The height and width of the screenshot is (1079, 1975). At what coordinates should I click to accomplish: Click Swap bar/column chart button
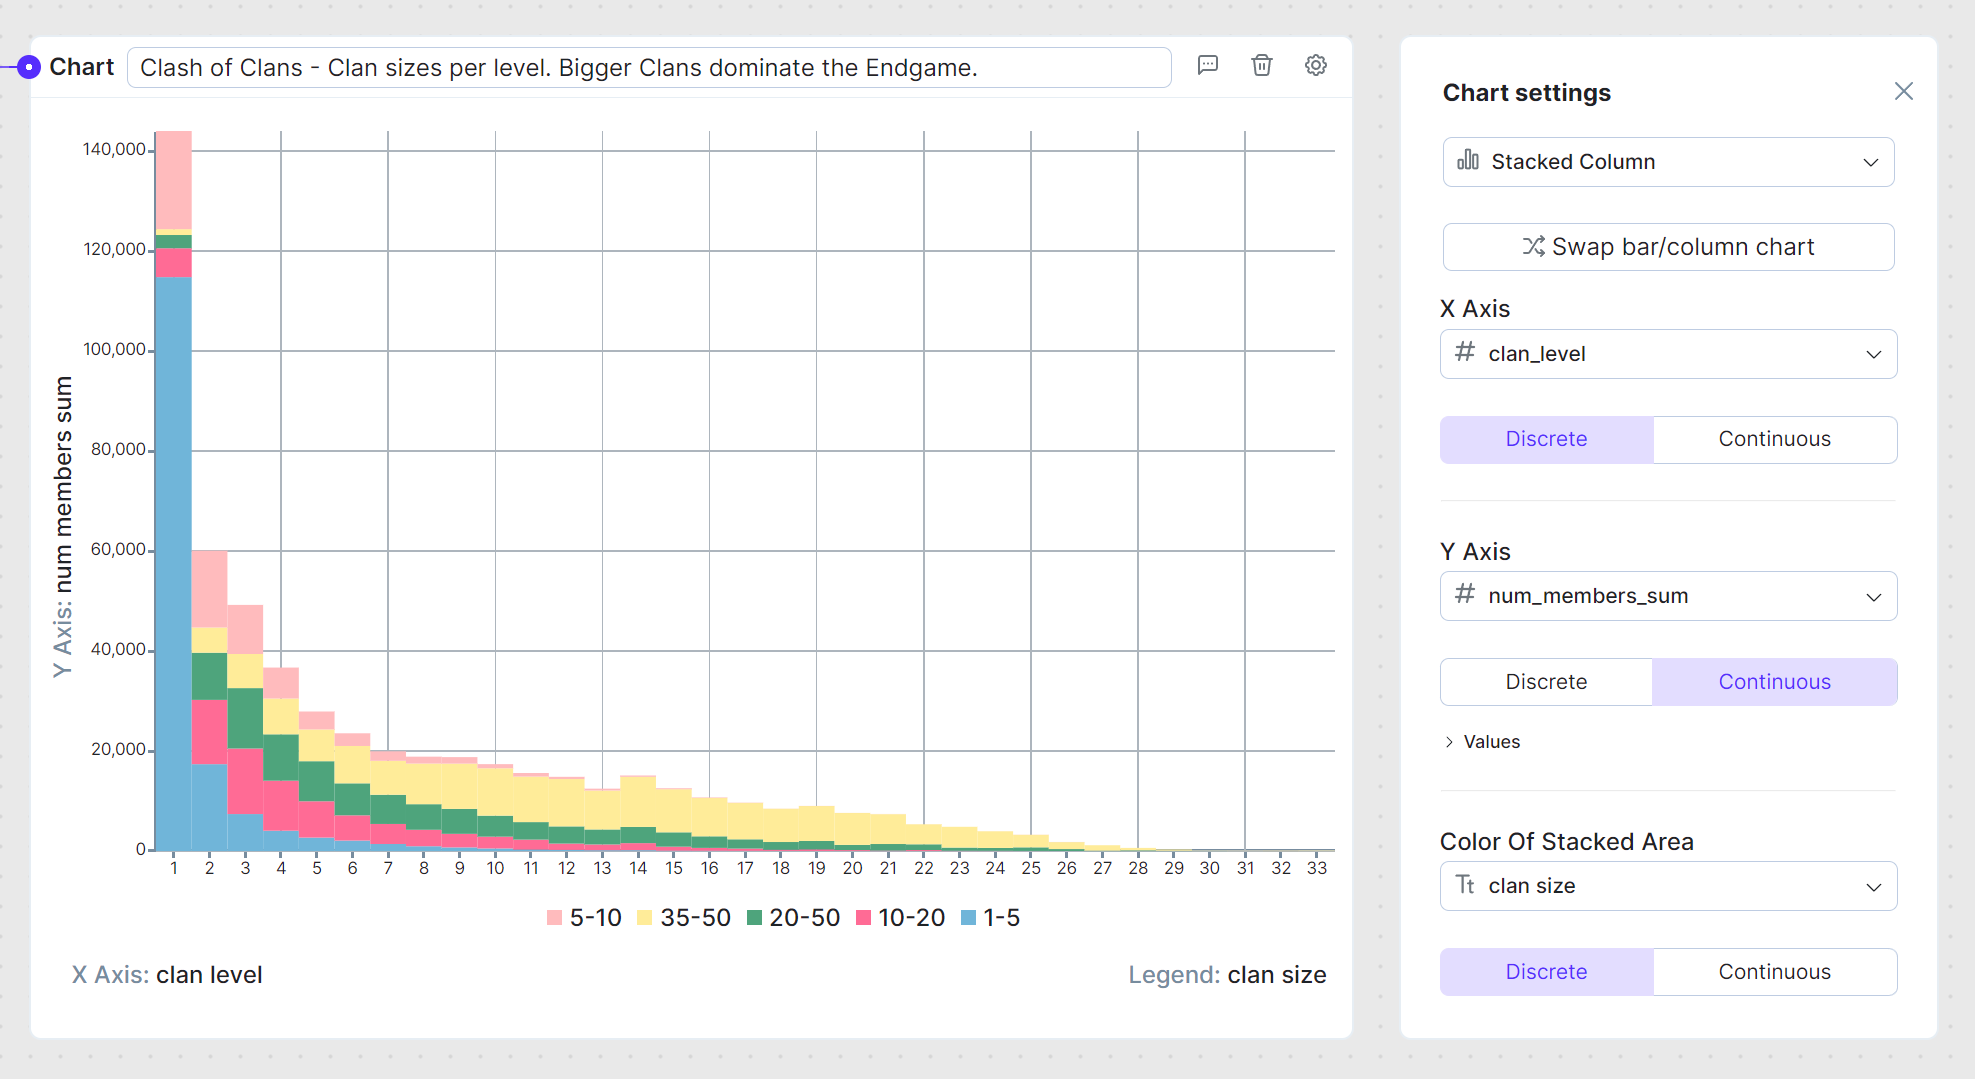click(x=1668, y=247)
